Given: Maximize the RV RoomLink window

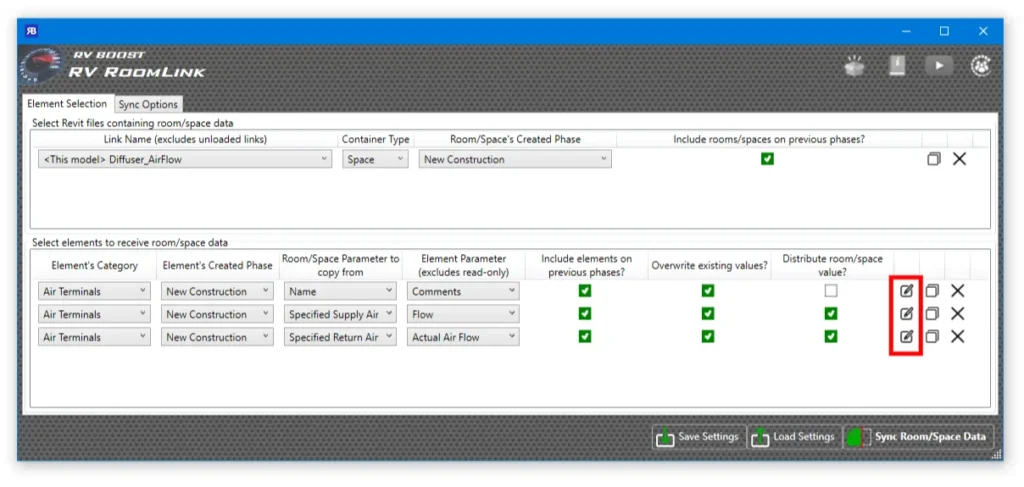Looking at the screenshot, I should (x=944, y=31).
